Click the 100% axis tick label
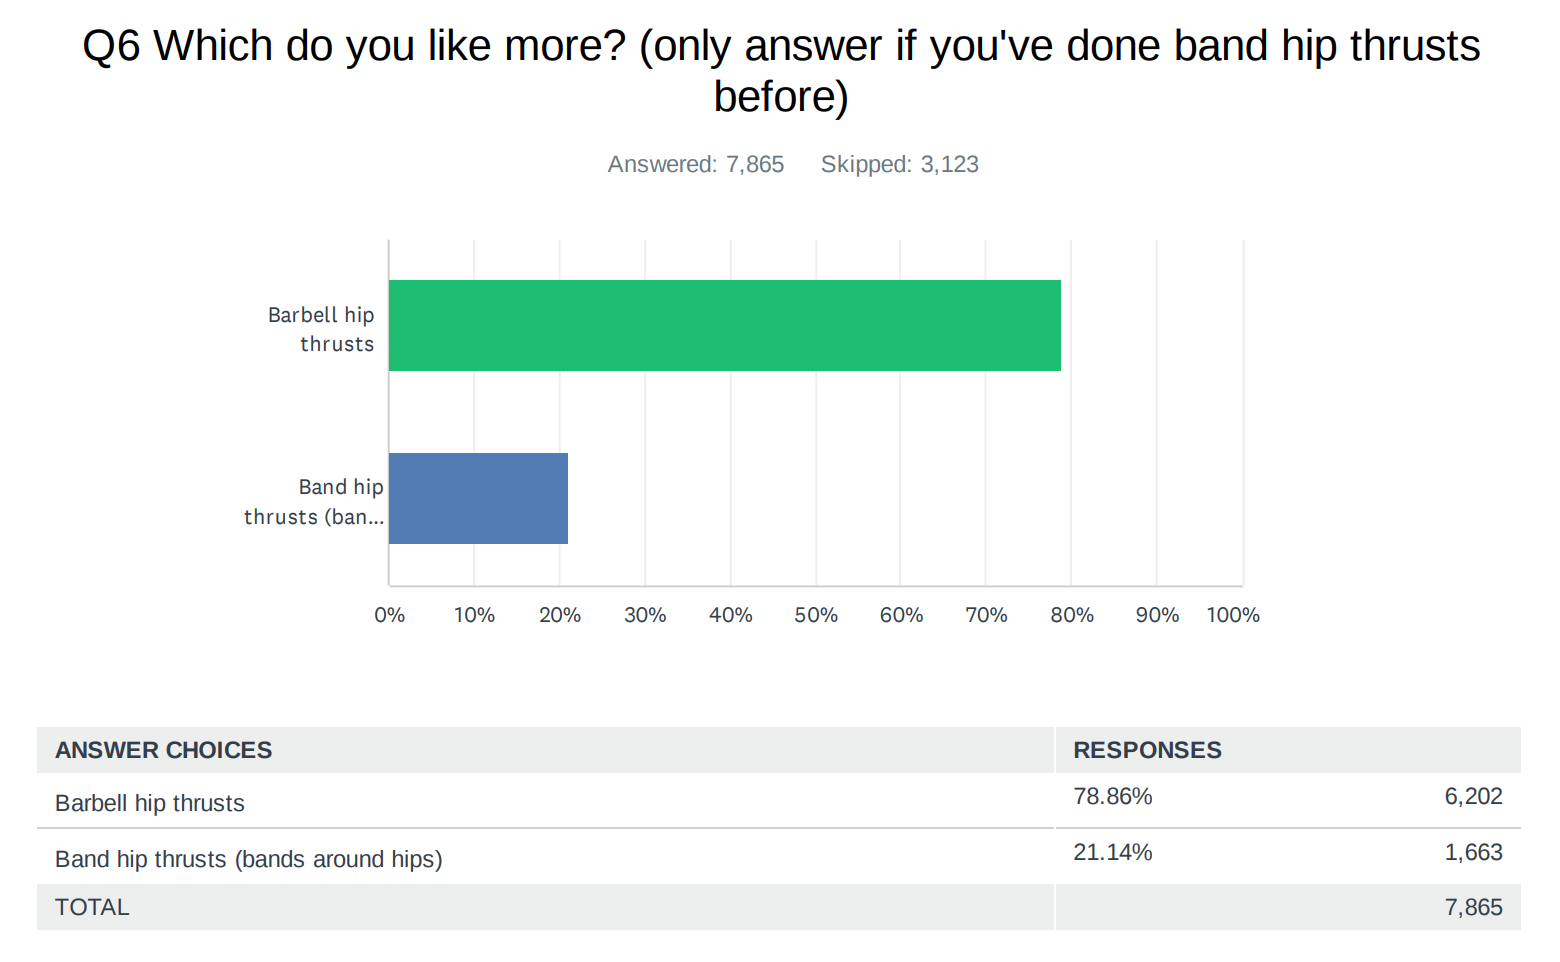 (x=1233, y=615)
